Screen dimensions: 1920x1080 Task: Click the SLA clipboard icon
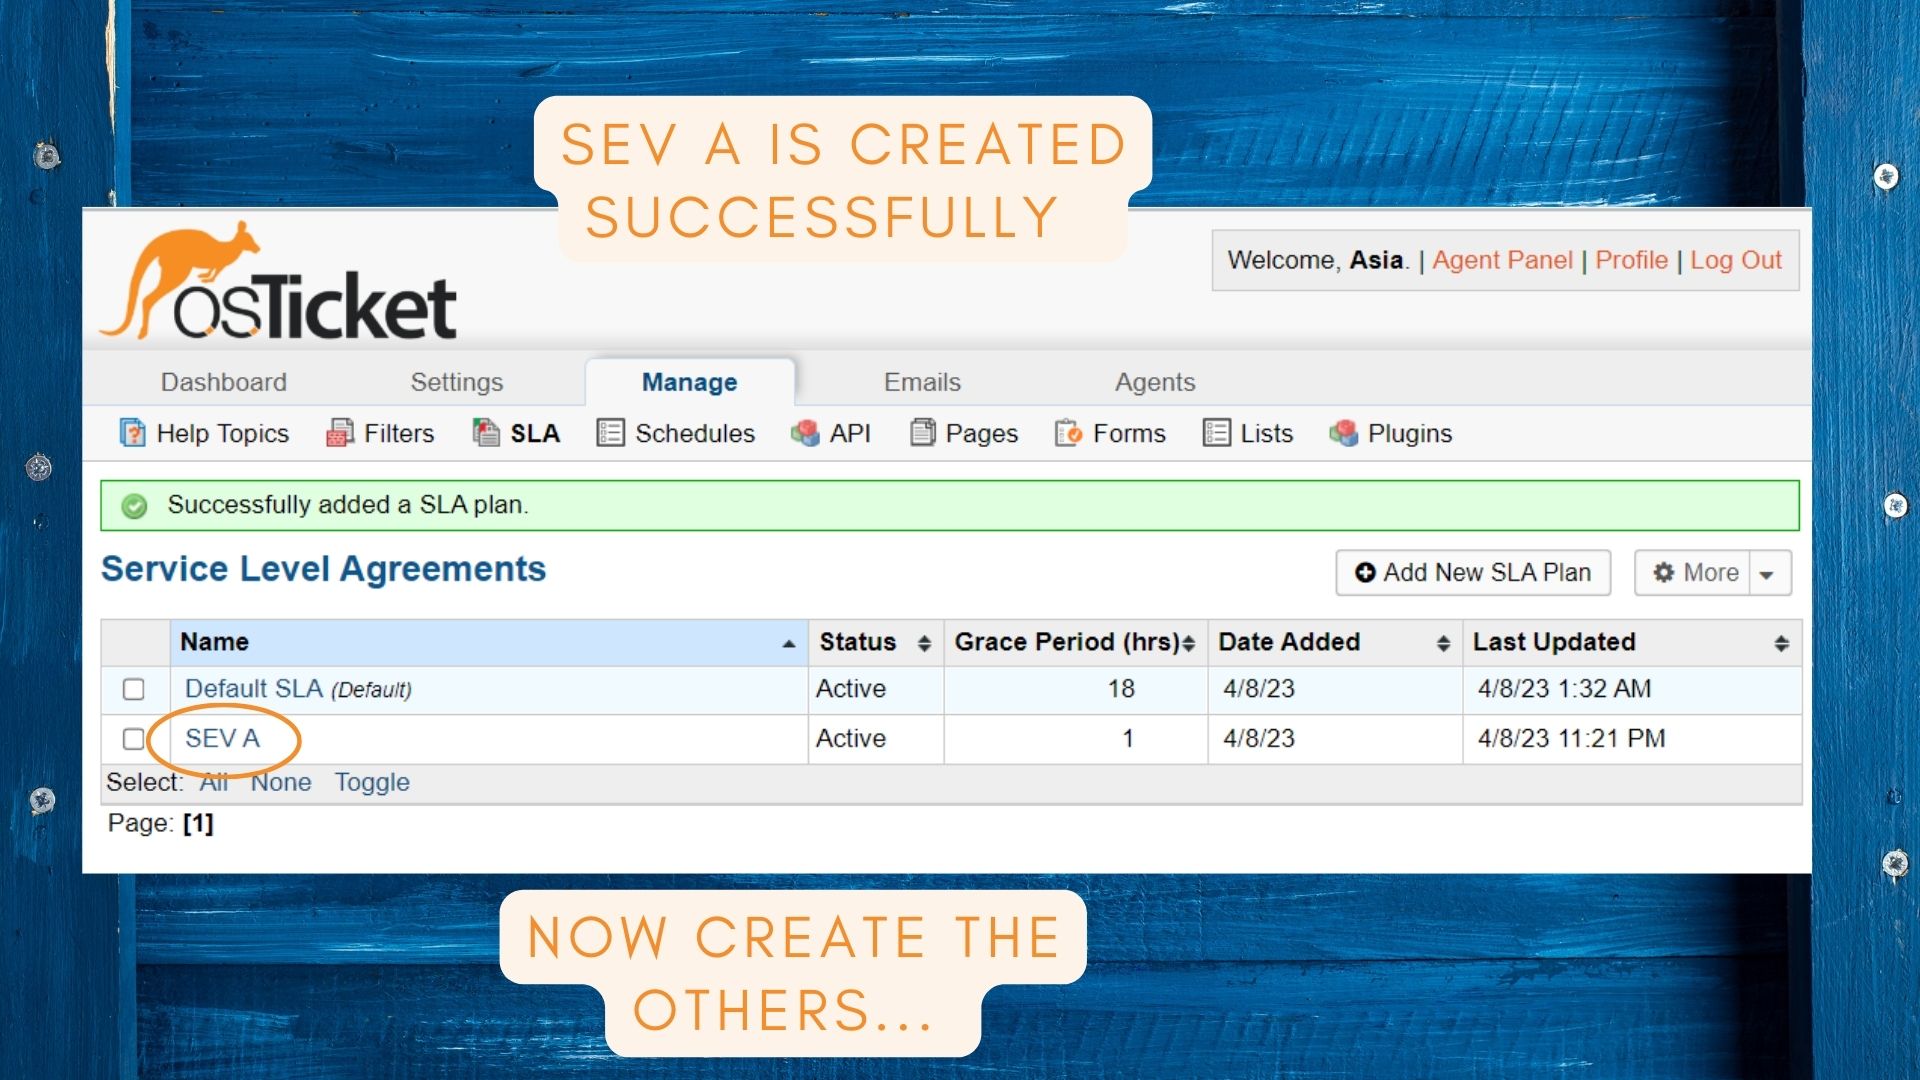pos(486,433)
